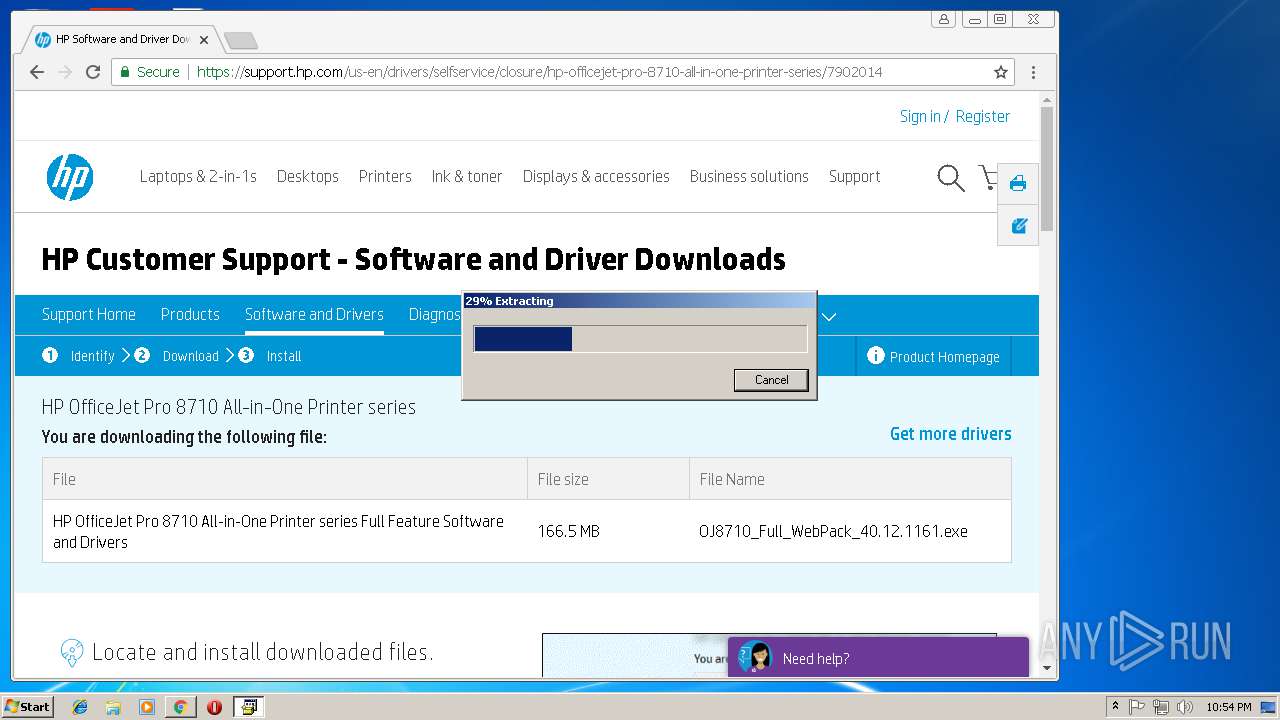Select the HP Software and Driver browser tab

point(121,39)
